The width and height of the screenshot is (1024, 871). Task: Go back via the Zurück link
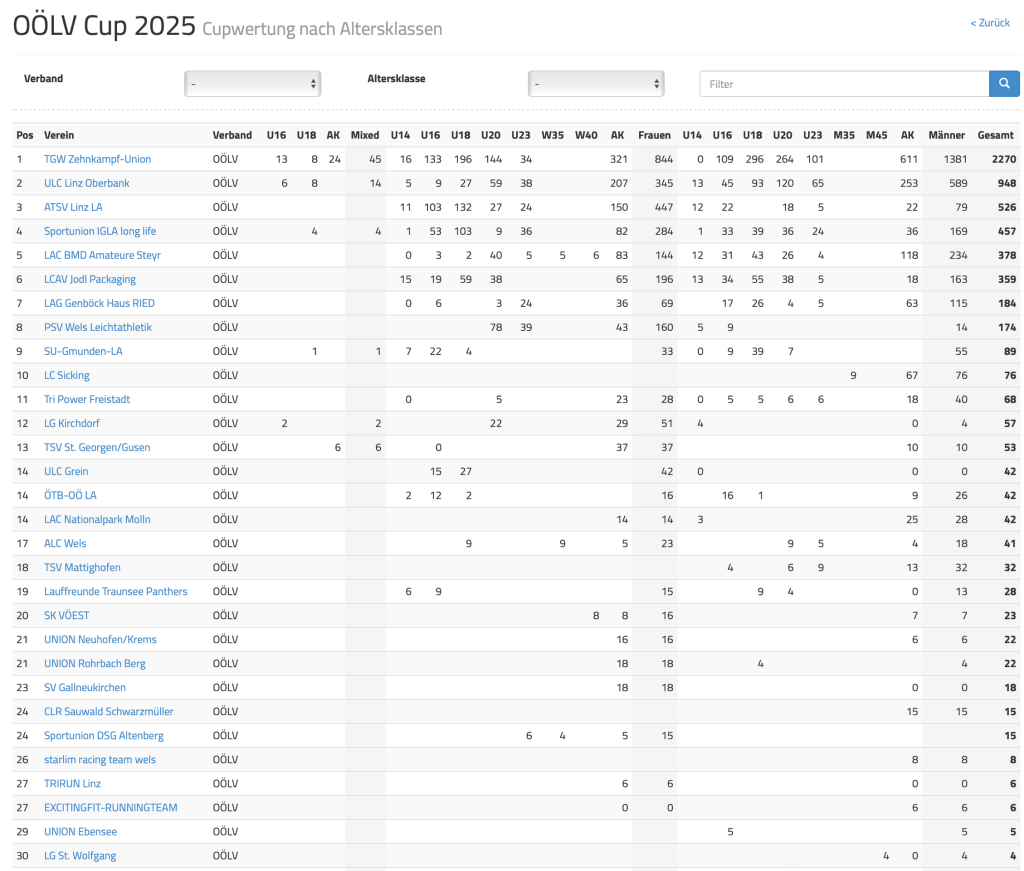[990, 23]
